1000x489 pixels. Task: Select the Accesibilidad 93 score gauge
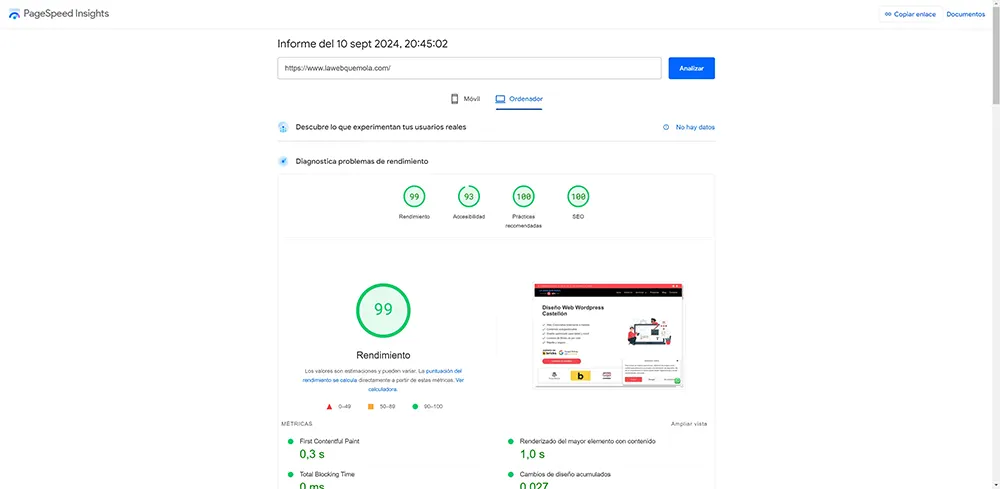(469, 197)
